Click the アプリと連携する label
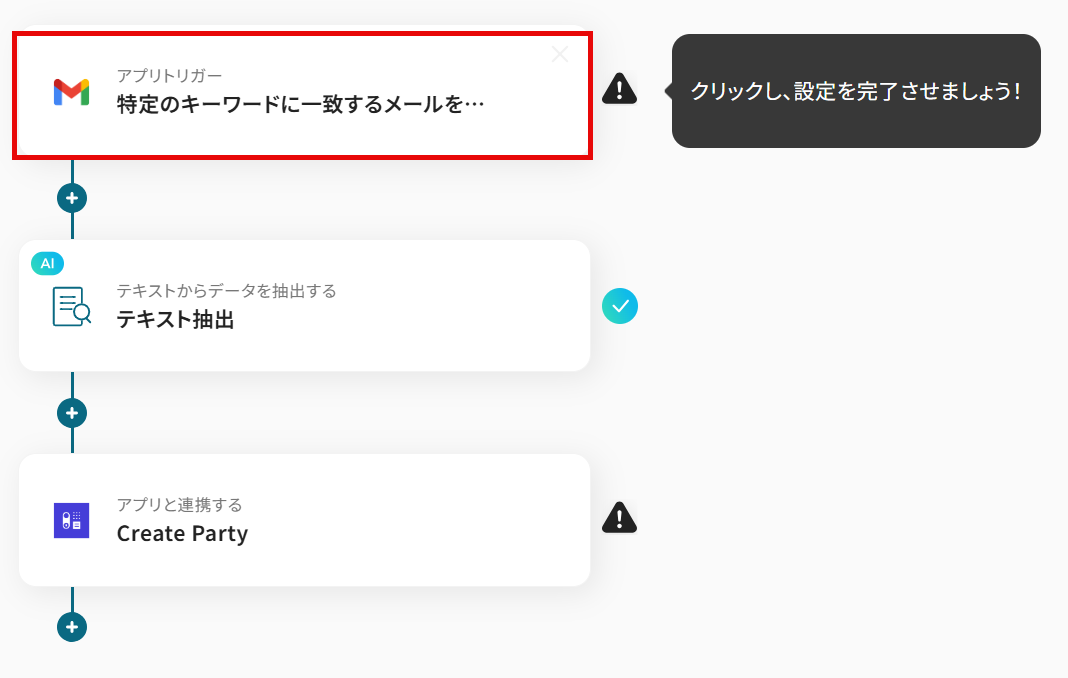1068x678 pixels. tap(179, 505)
